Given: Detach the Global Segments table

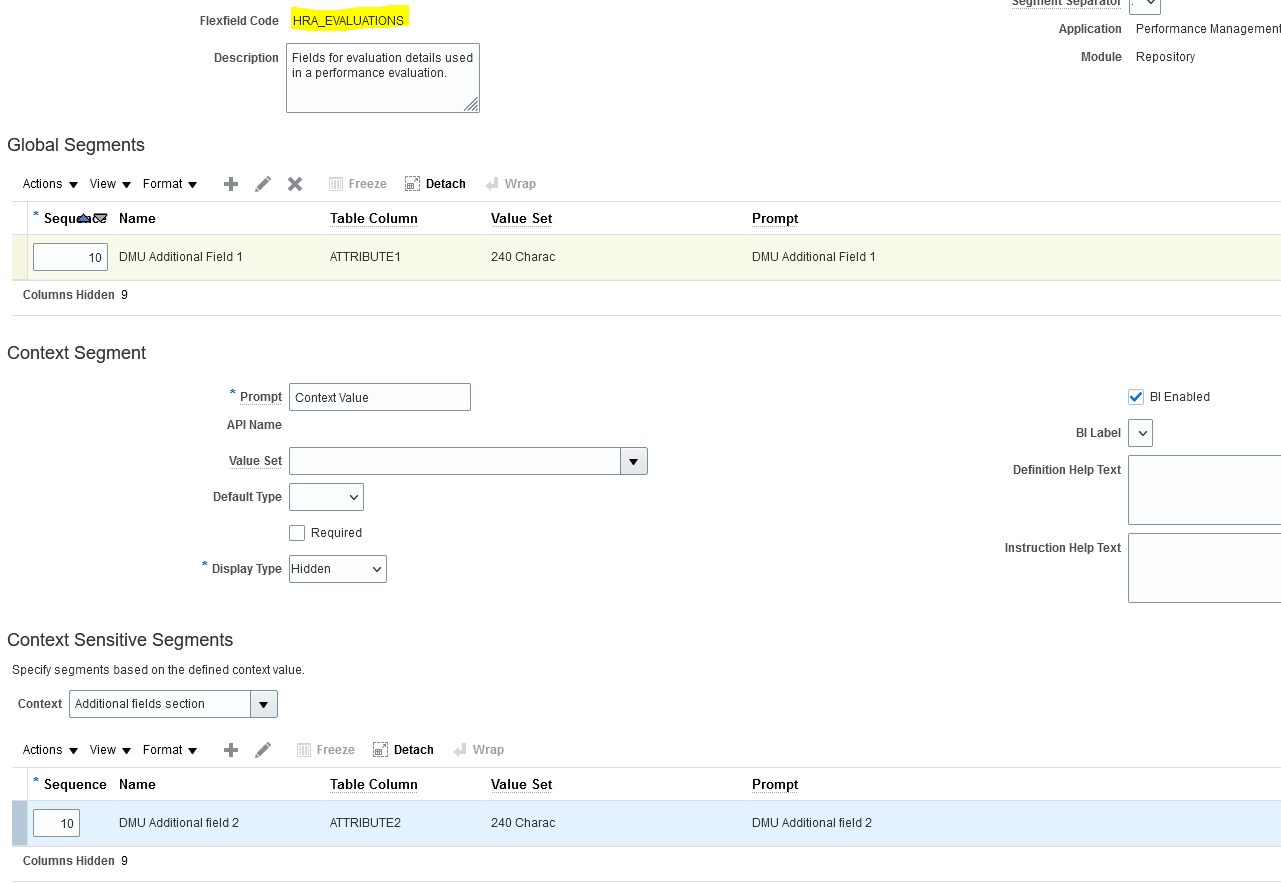Looking at the screenshot, I should click(x=435, y=184).
